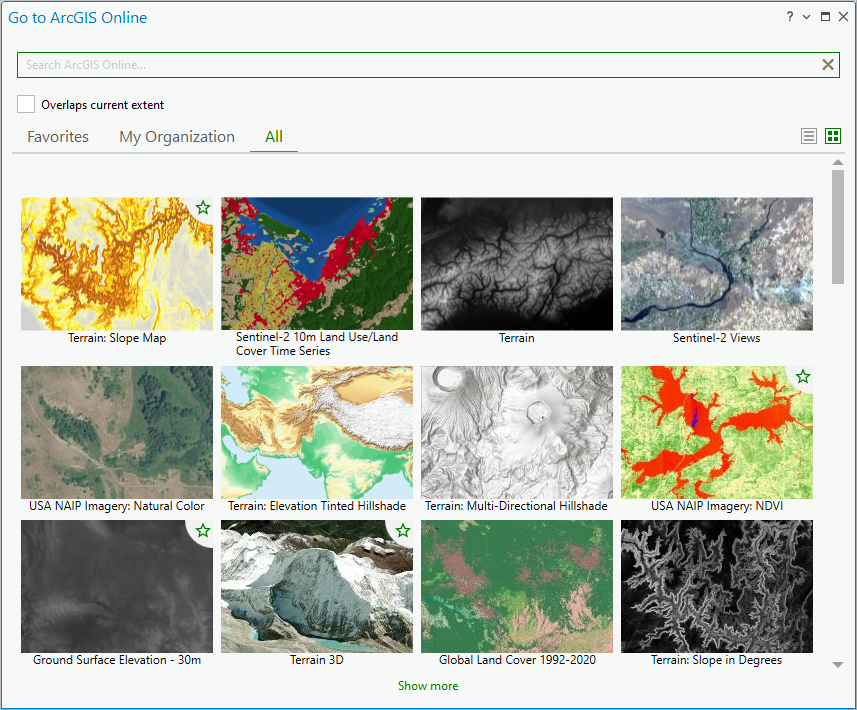Select Terrain: Slope in Degrees thumbnail

(717, 586)
